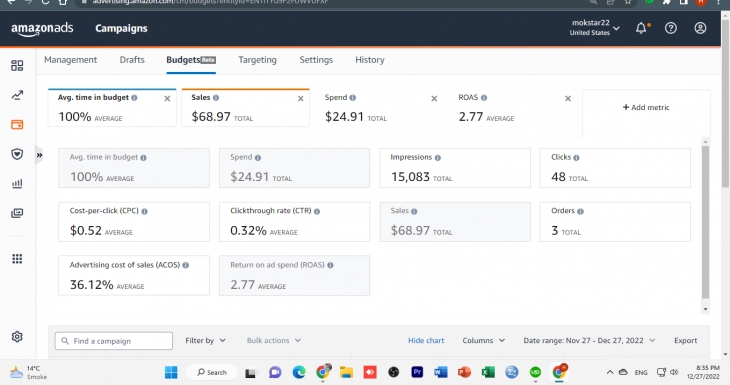Open the nine-dot apps grid sidebar icon
This screenshot has width=730, height=385.
(x=17, y=259)
